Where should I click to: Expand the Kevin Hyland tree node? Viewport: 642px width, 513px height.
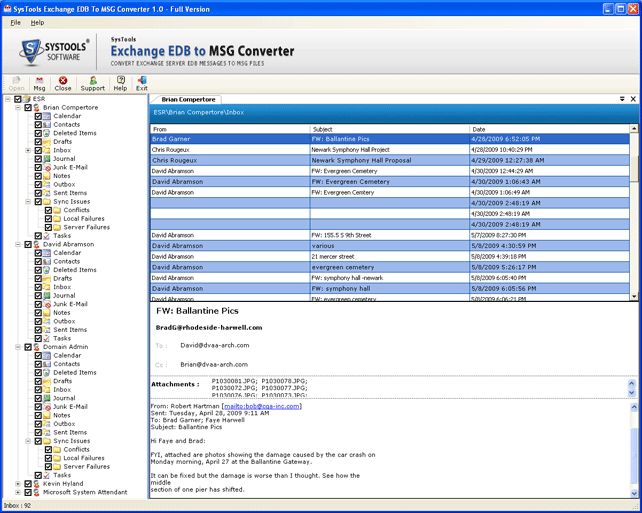point(18,484)
